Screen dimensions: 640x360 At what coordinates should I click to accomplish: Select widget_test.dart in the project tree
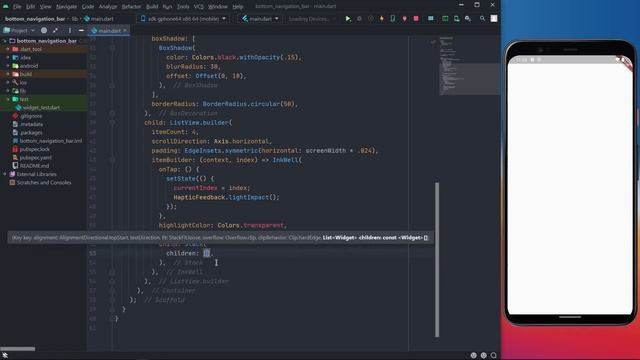[41, 108]
